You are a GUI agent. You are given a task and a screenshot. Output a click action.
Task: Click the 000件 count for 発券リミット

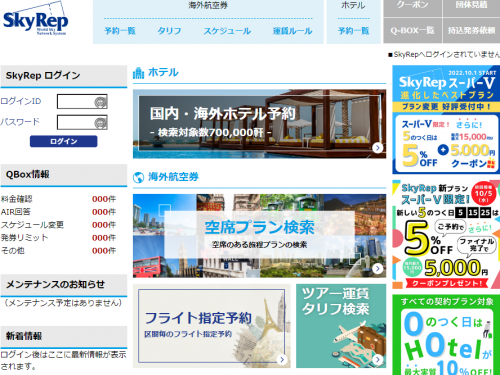[104, 238]
